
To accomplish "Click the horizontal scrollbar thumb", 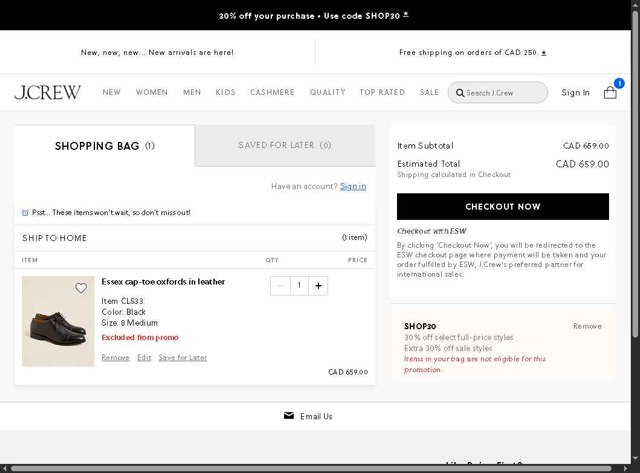I will [x=311, y=469].
